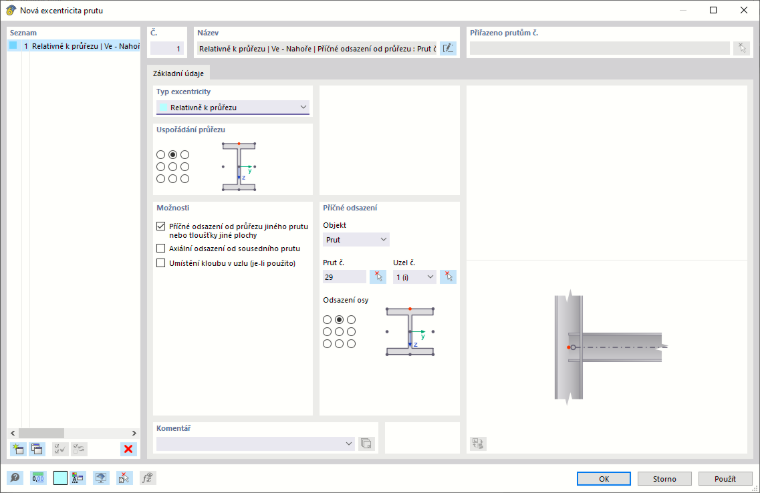This screenshot has height=493, width=760.
Task: Click the app icon in the title bar
Action: tap(10, 10)
